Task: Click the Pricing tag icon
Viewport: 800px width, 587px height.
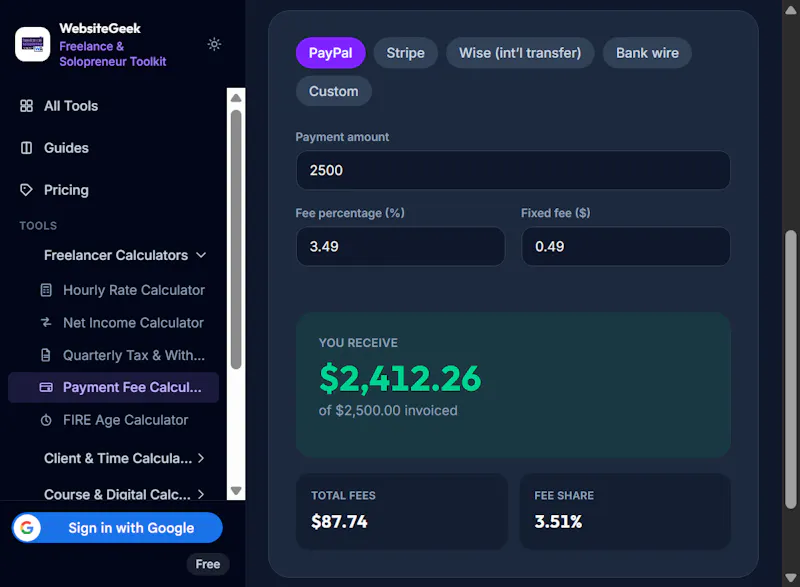Action: tap(26, 190)
